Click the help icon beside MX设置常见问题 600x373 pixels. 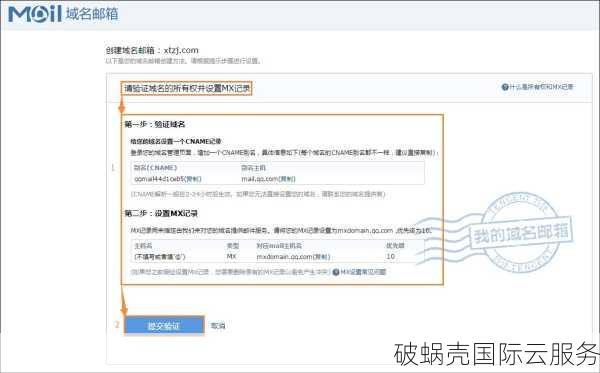(336, 272)
